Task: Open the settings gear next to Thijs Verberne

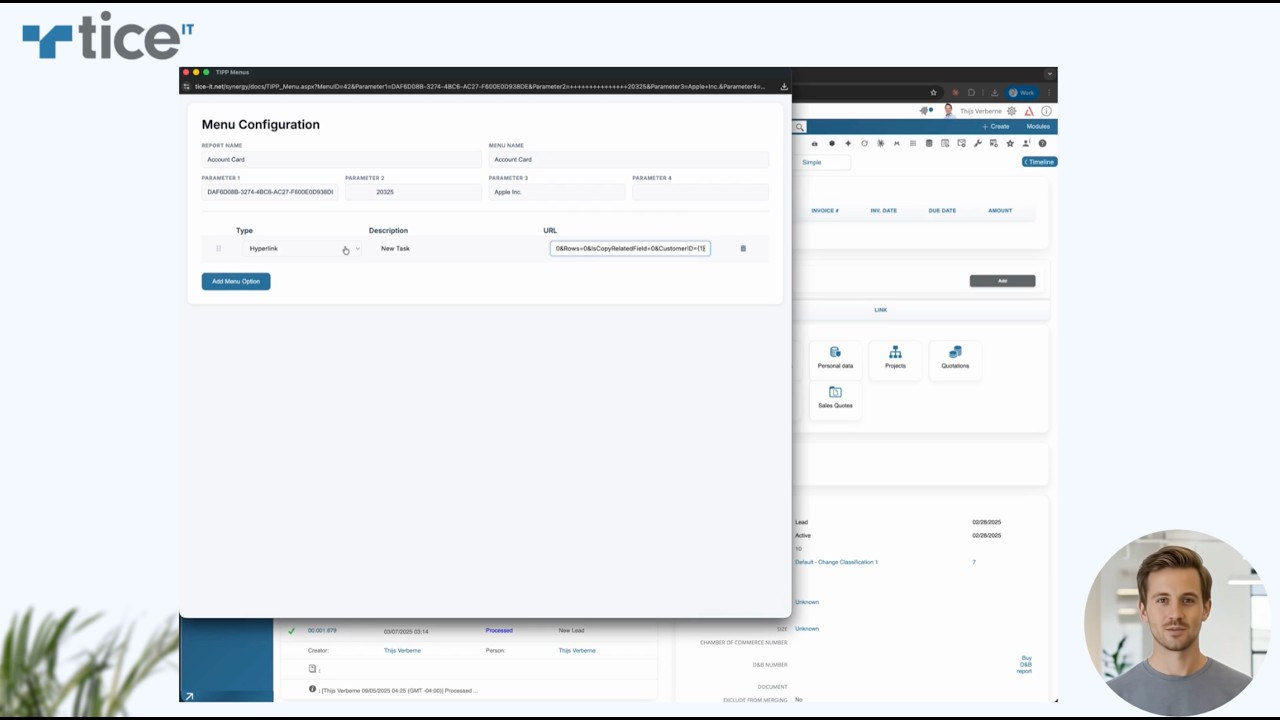Action: click(1012, 111)
